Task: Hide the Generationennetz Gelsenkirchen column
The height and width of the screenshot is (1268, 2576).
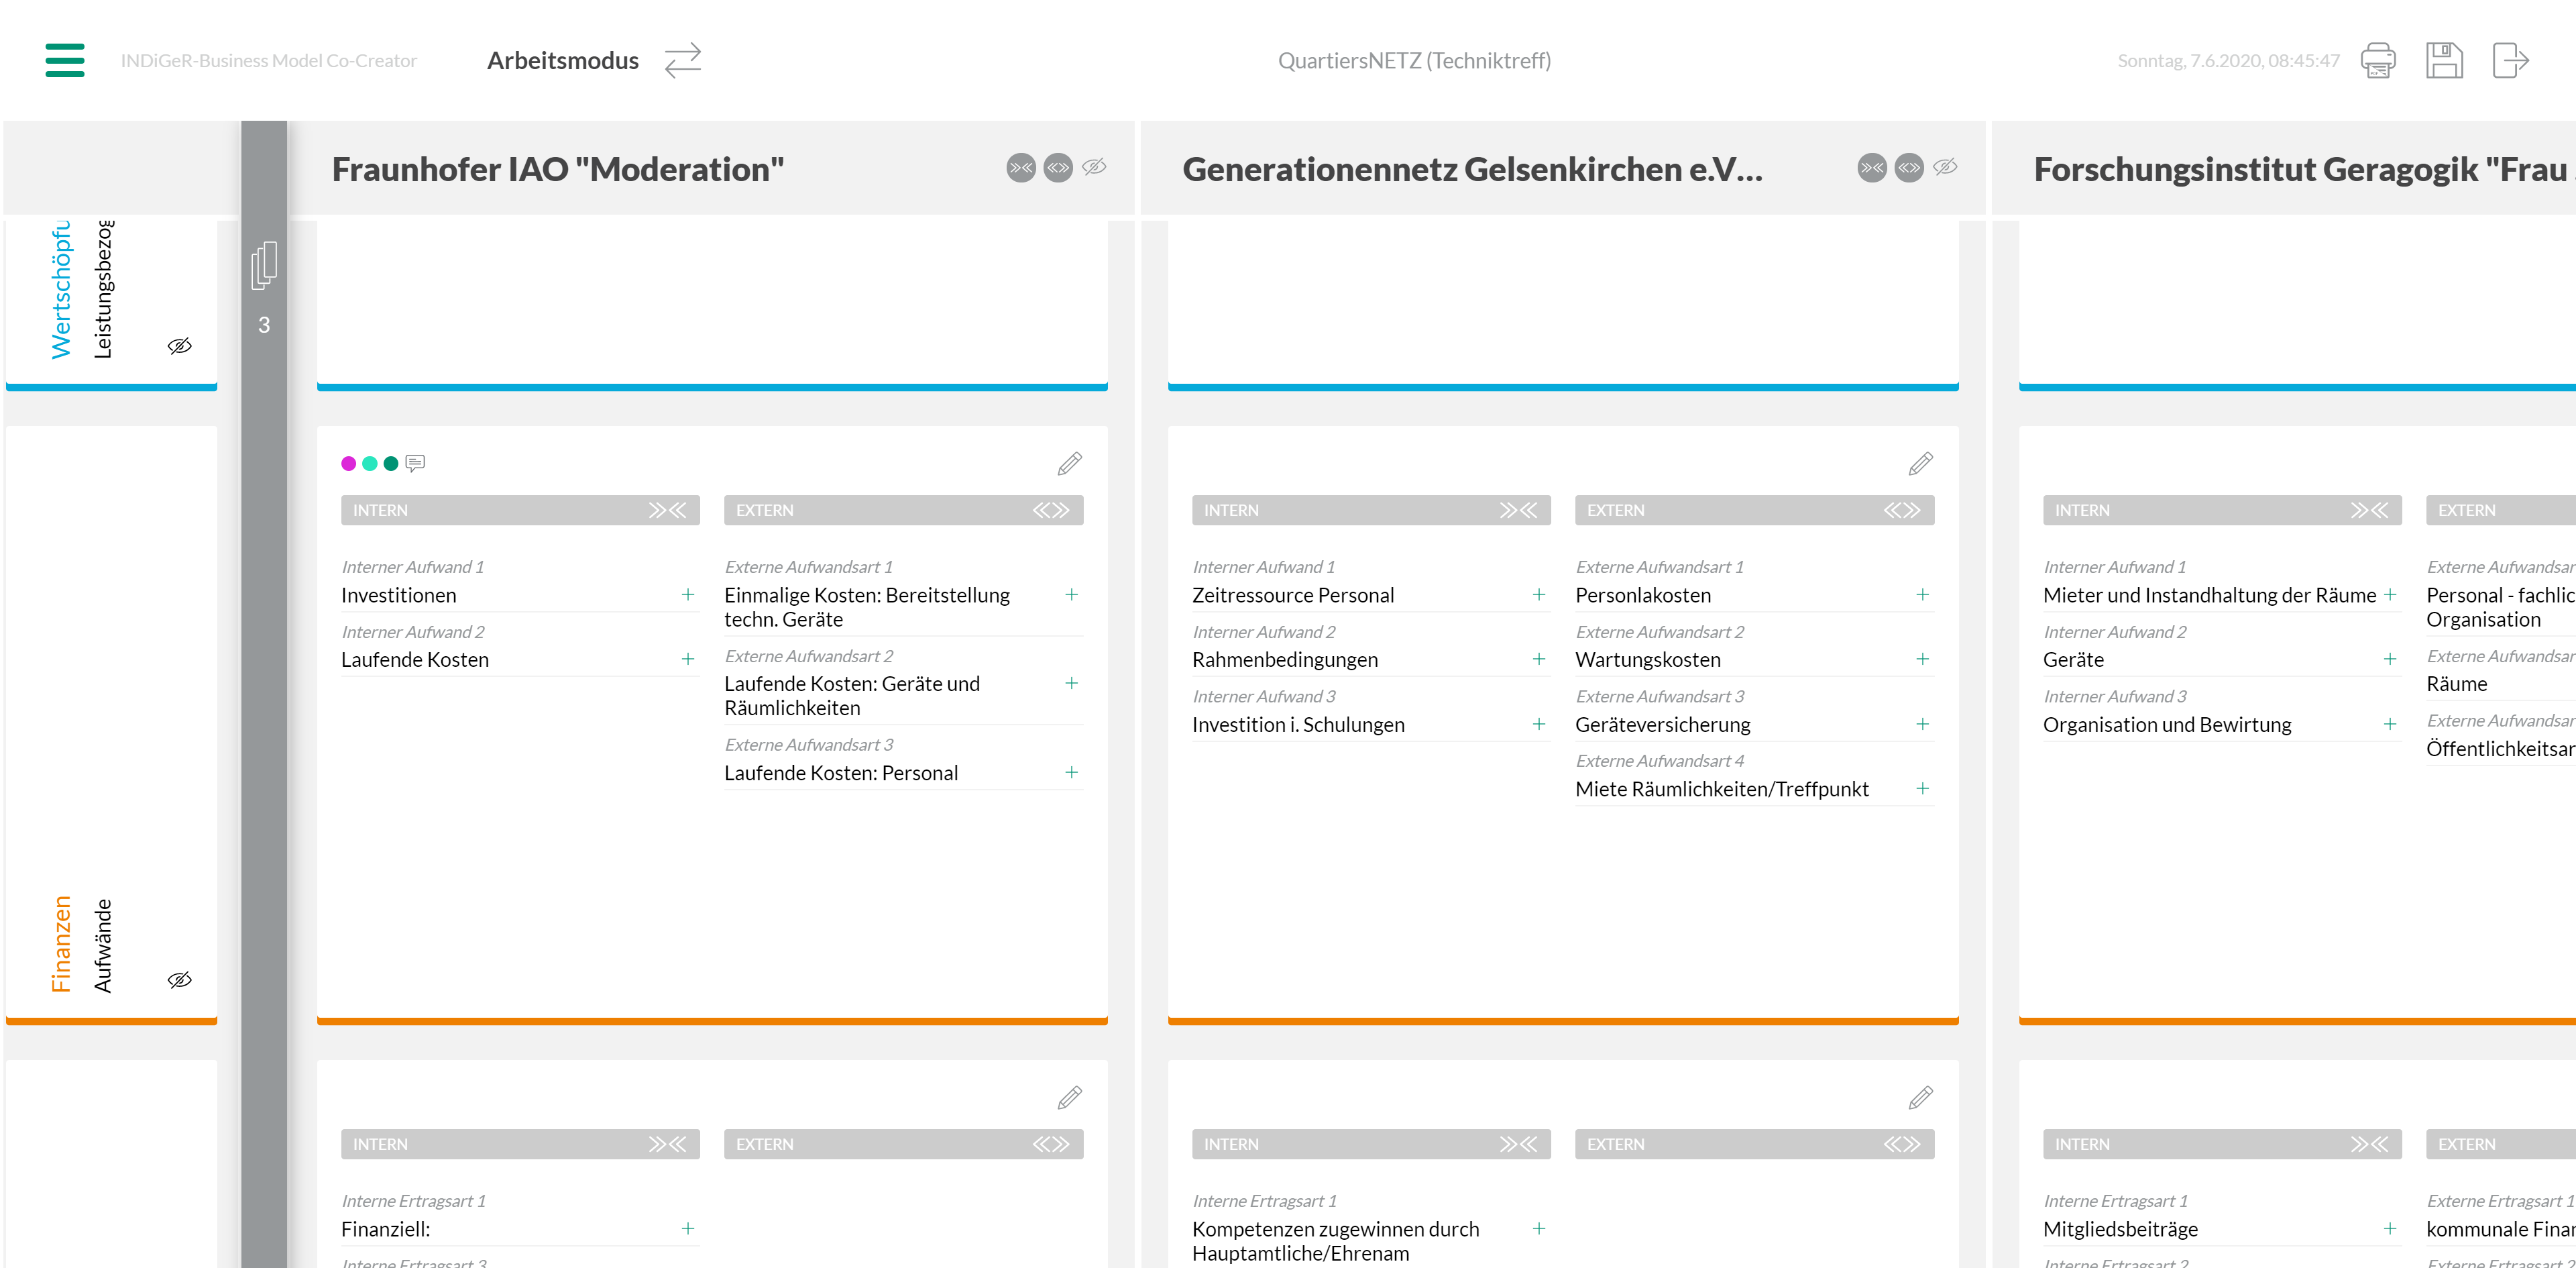Action: [x=1945, y=167]
